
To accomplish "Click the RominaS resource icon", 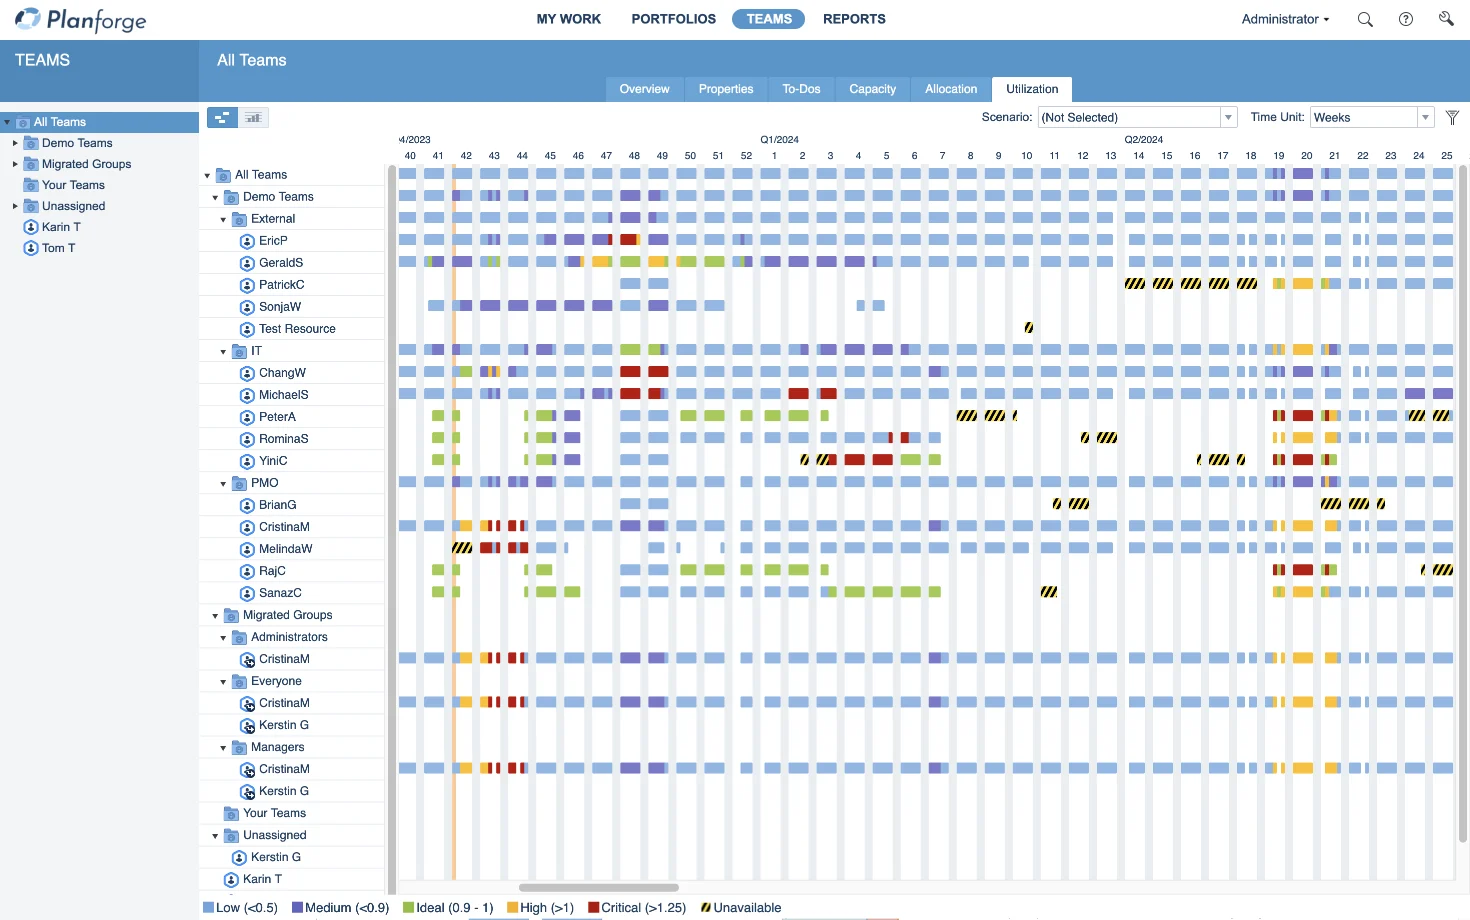I will click(247, 439).
